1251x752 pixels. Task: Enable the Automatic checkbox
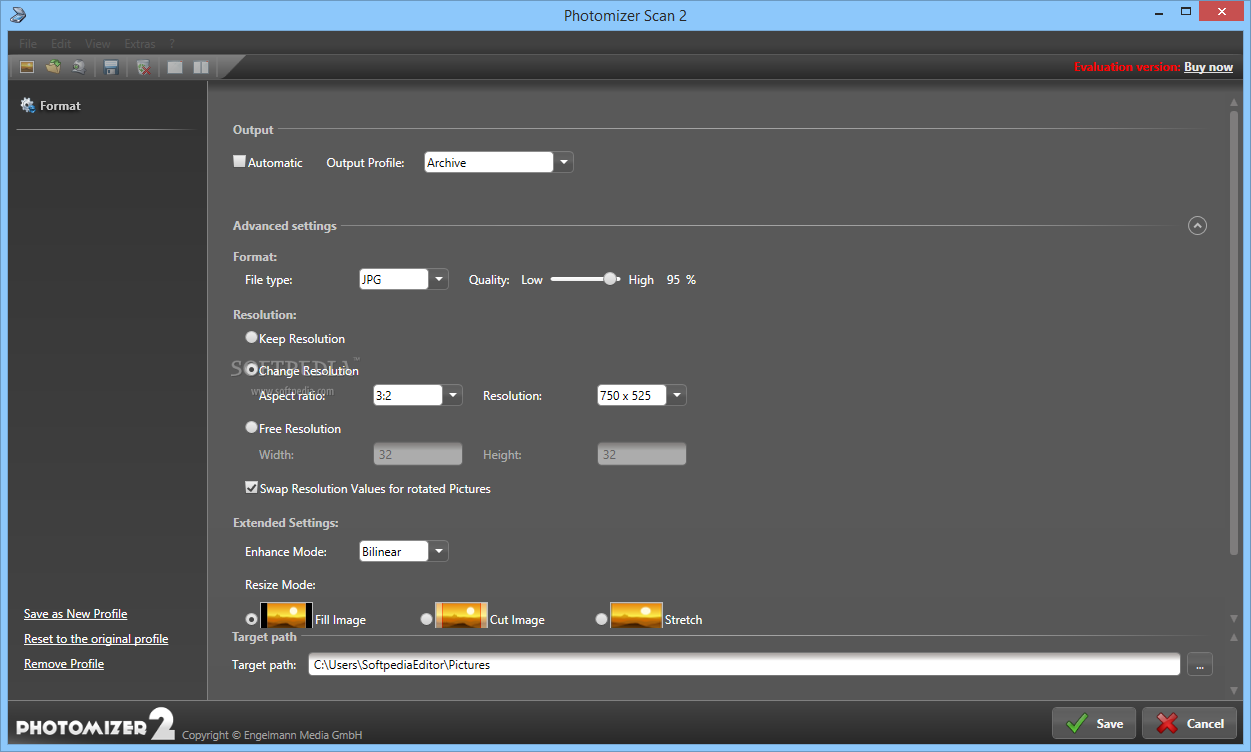coord(239,161)
